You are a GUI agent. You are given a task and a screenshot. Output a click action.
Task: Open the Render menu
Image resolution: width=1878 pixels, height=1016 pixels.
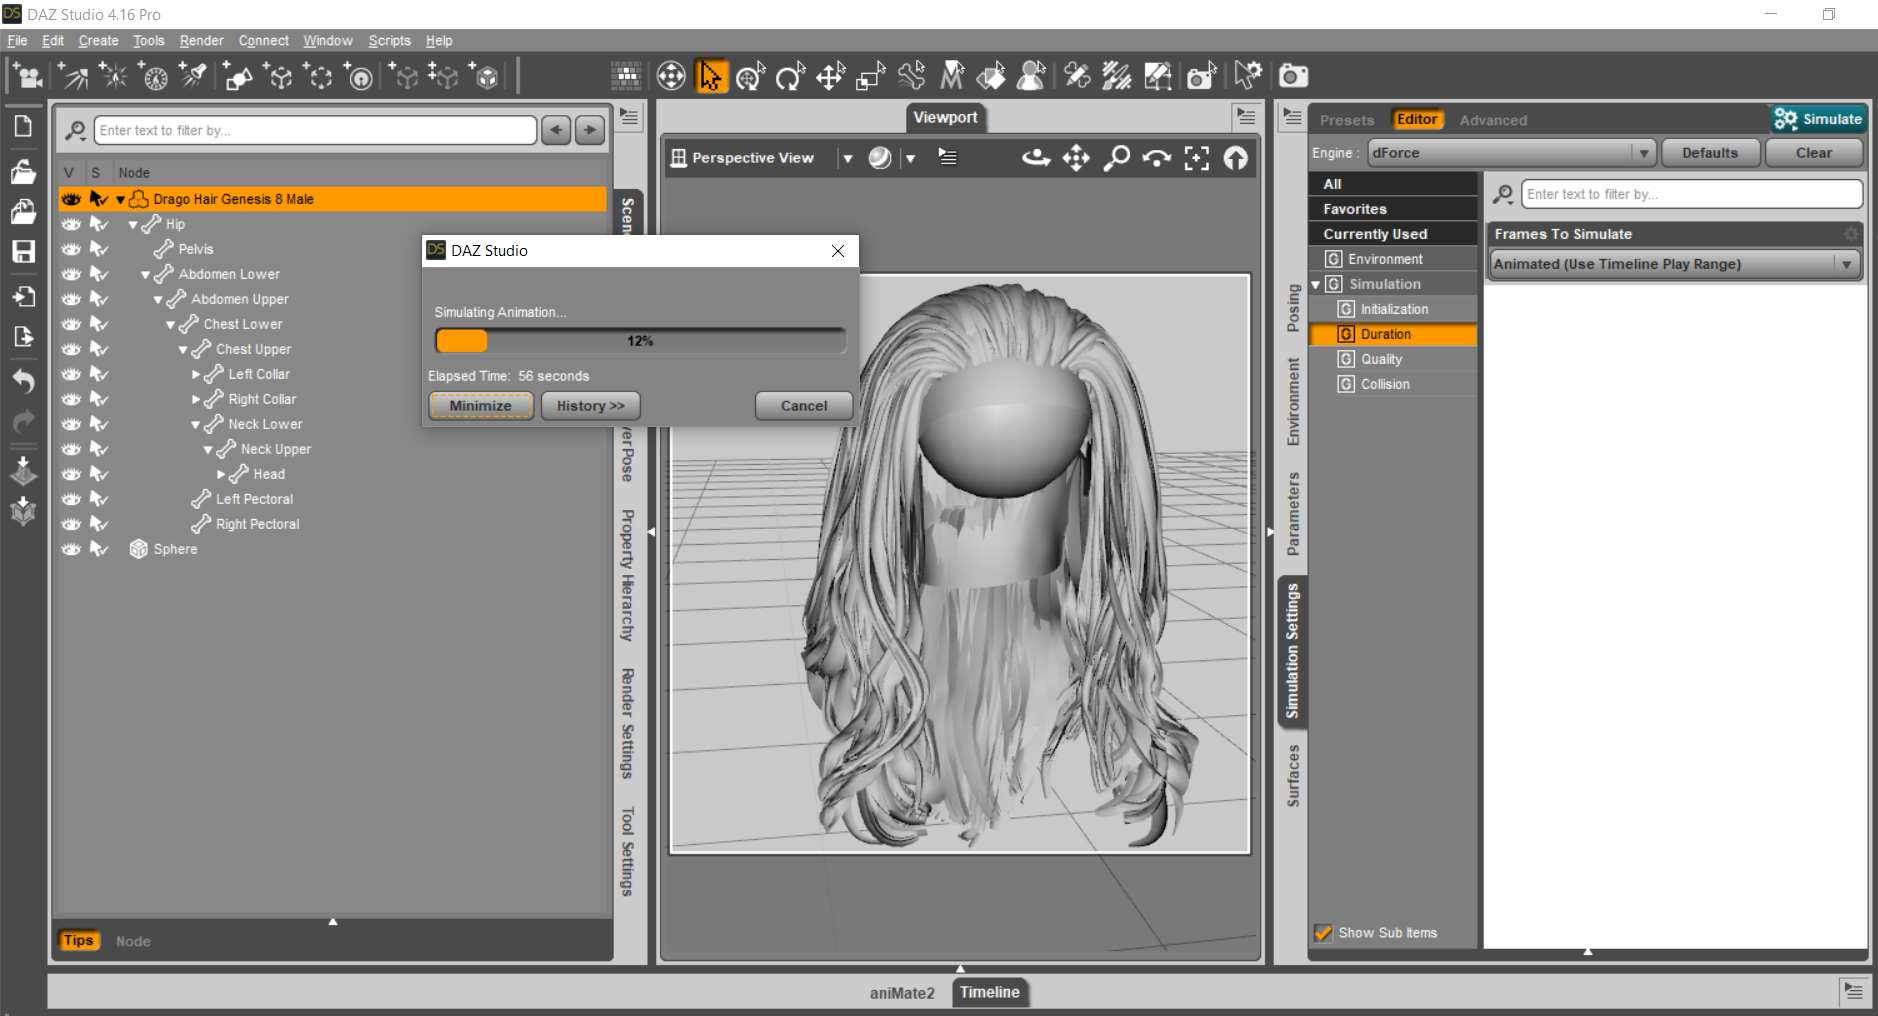pyautogui.click(x=201, y=41)
